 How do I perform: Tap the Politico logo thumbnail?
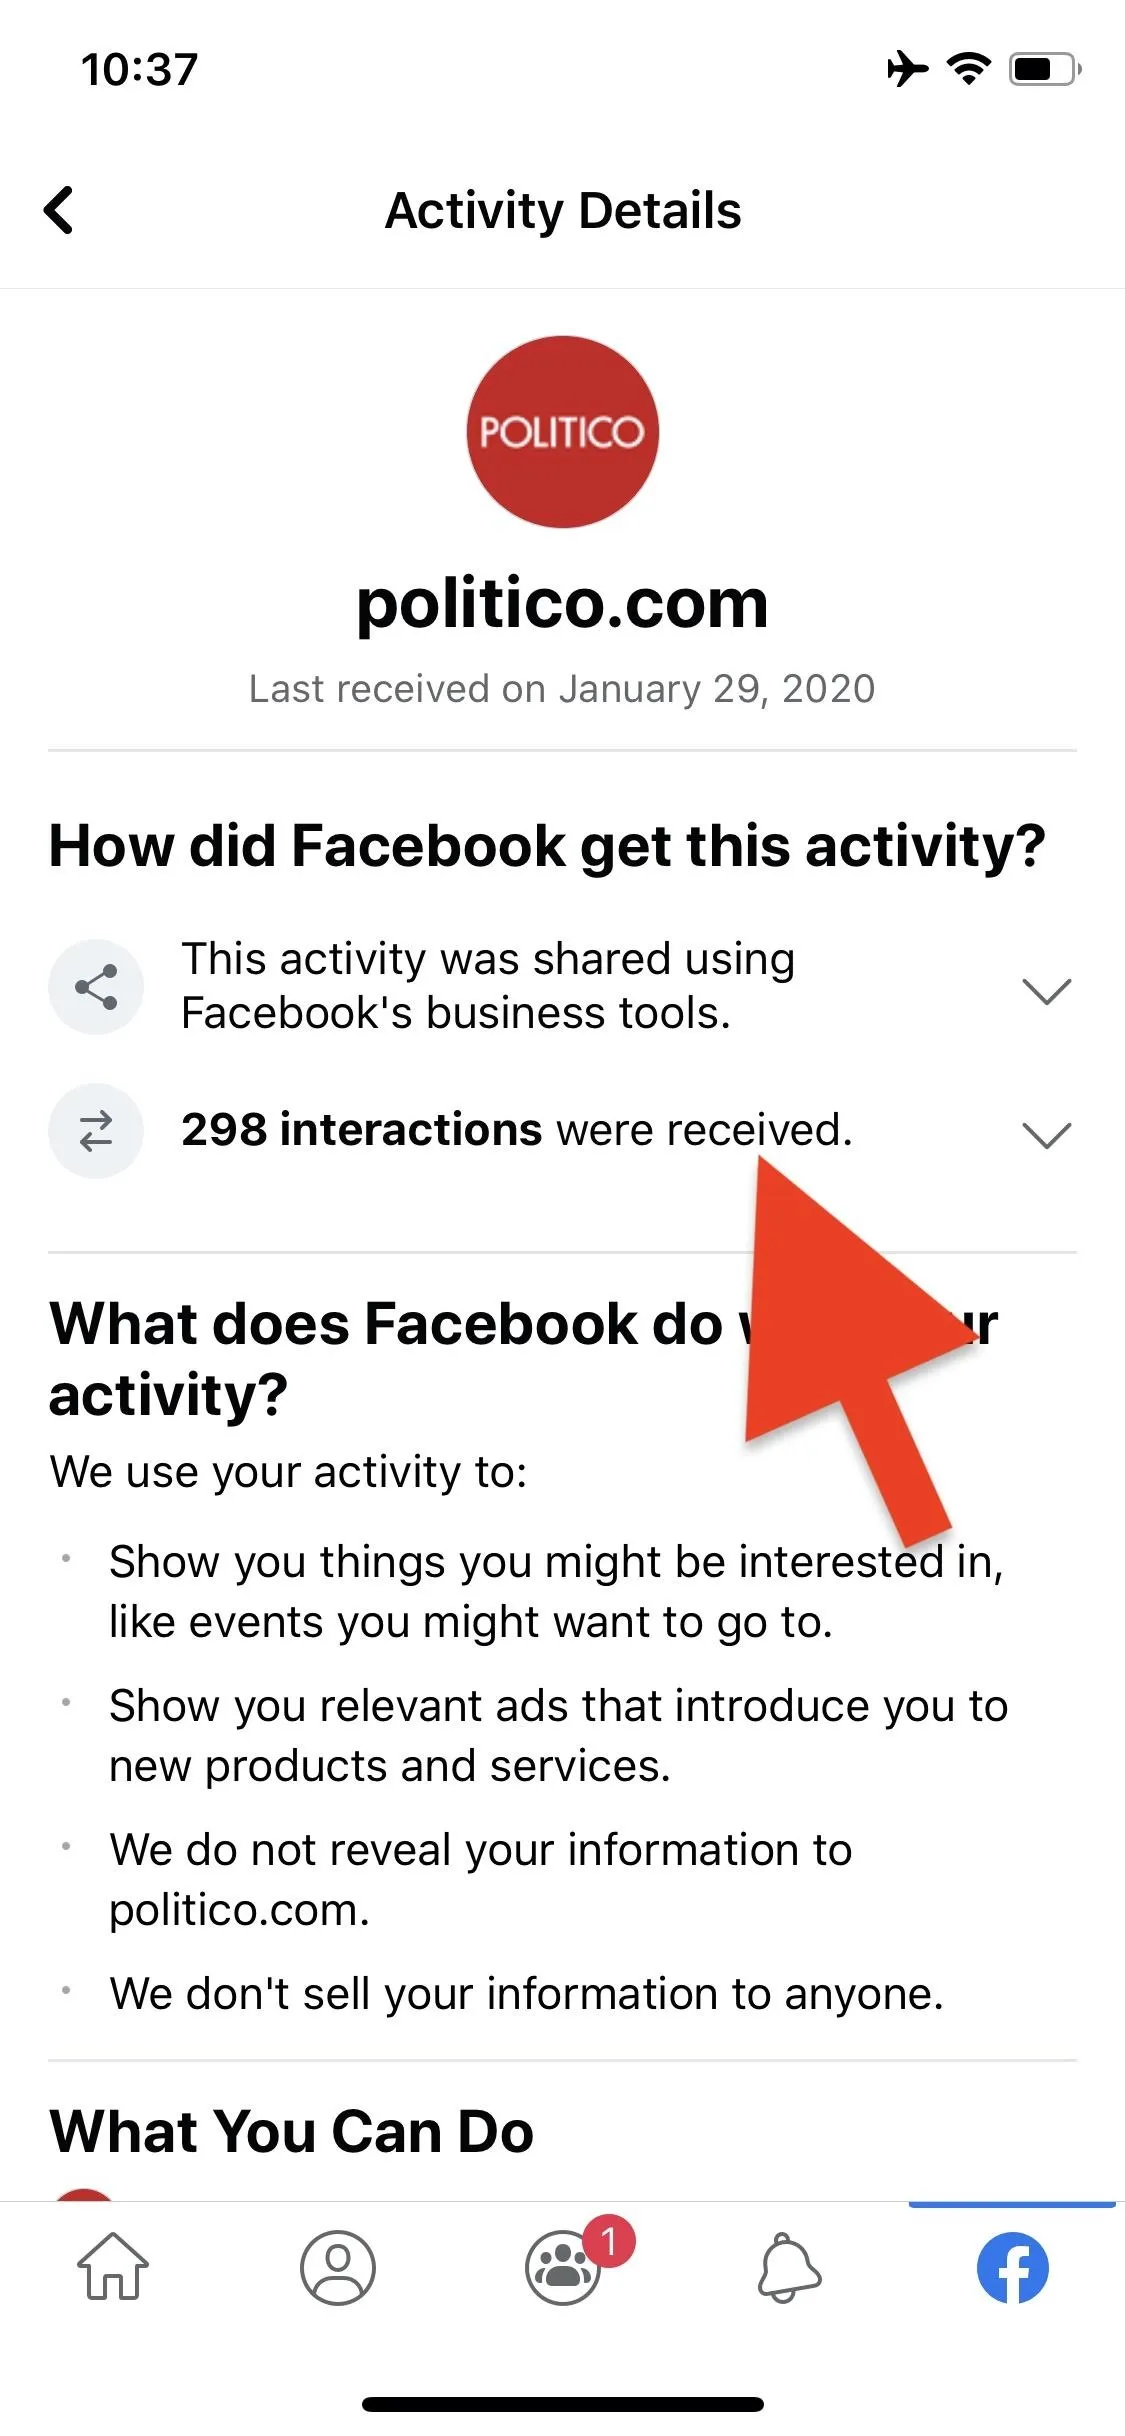[563, 432]
